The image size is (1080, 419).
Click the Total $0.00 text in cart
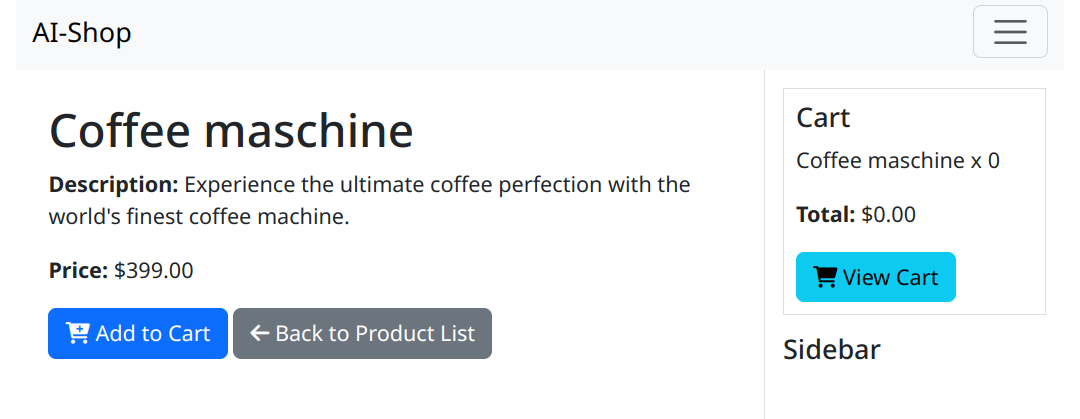[x=856, y=215]
